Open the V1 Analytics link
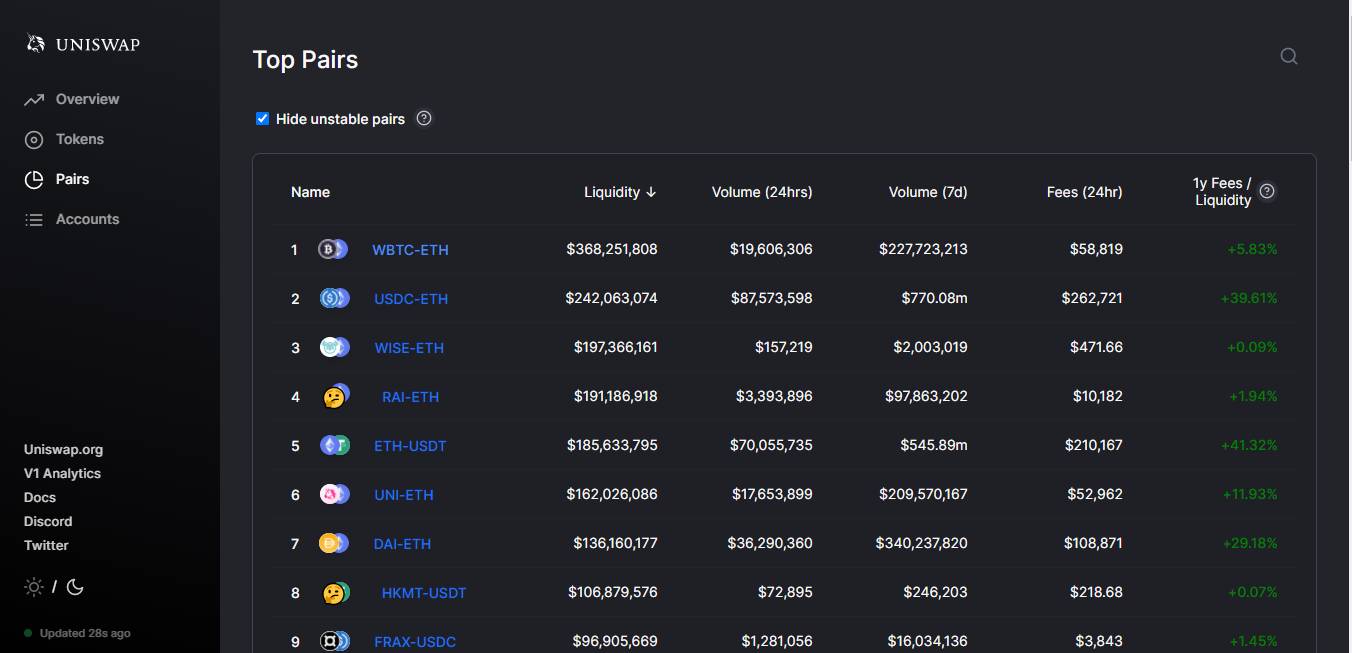The width and height of the screenshot is (1352, 653). (62, 473)
